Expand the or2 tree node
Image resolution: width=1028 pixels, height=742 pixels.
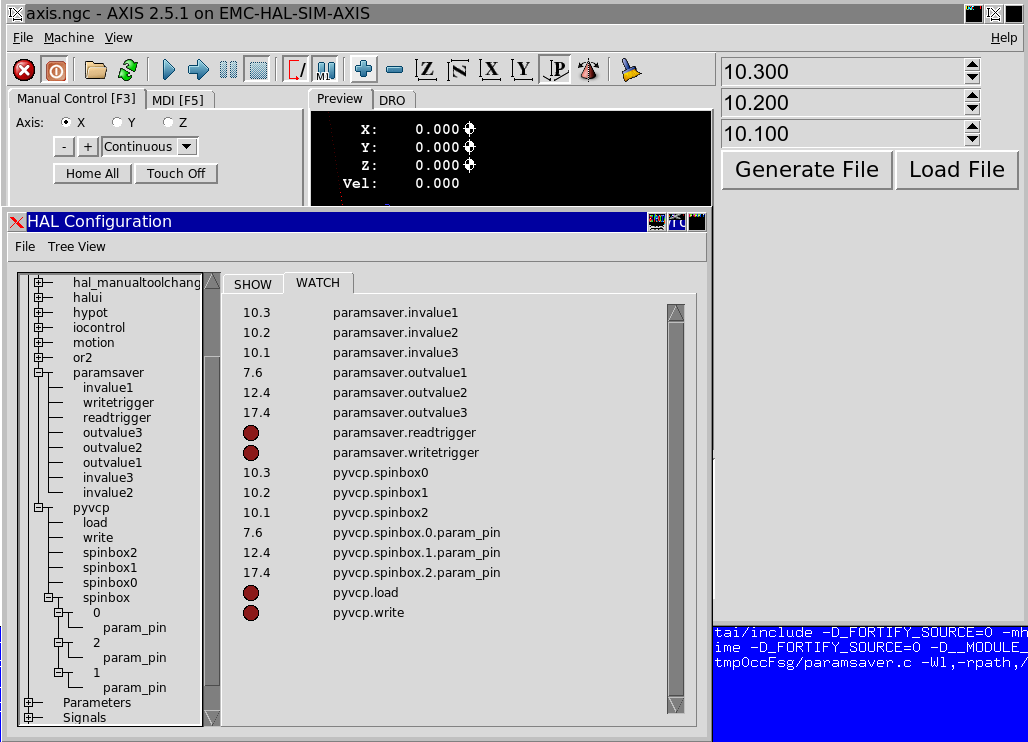click(x=39, y=358)
